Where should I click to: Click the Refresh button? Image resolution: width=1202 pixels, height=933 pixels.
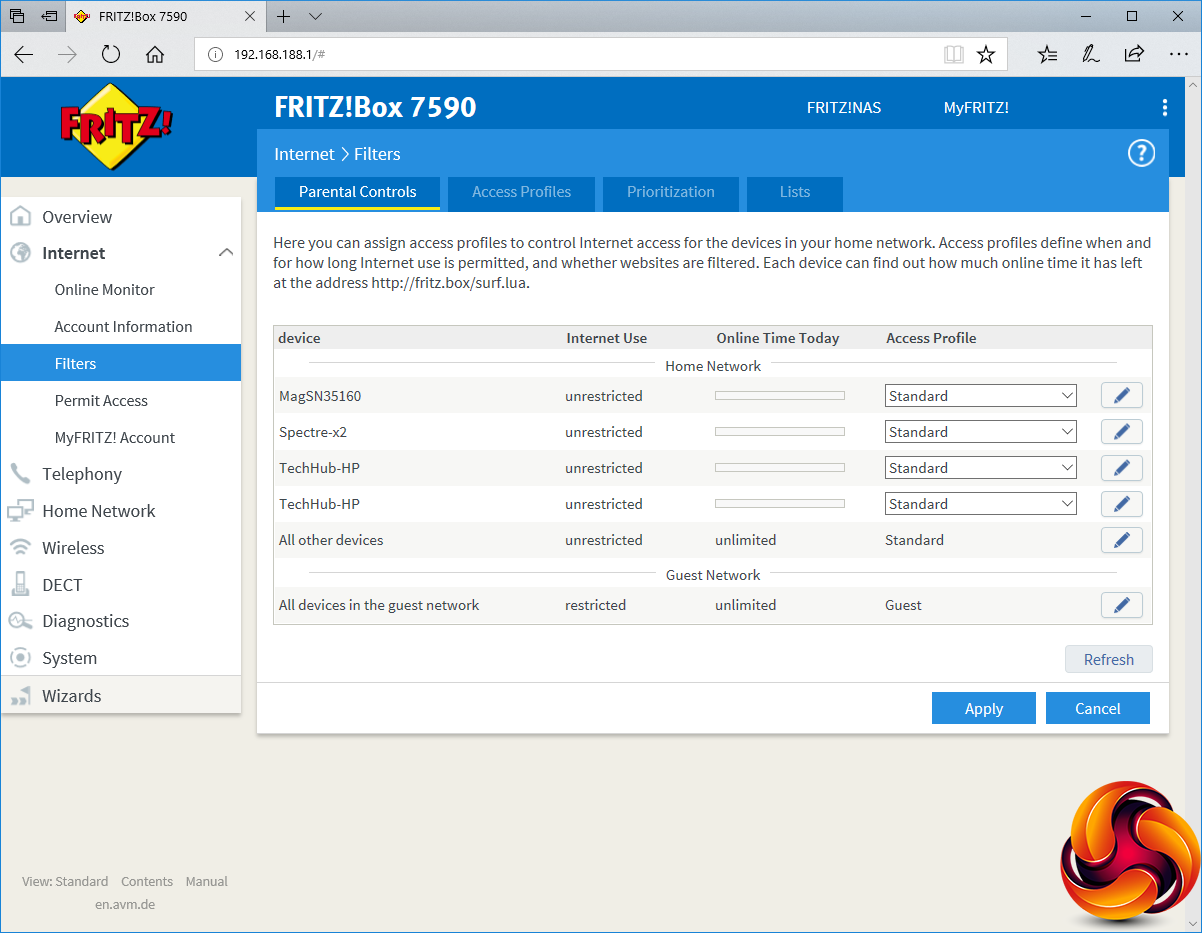point(1108,660)
